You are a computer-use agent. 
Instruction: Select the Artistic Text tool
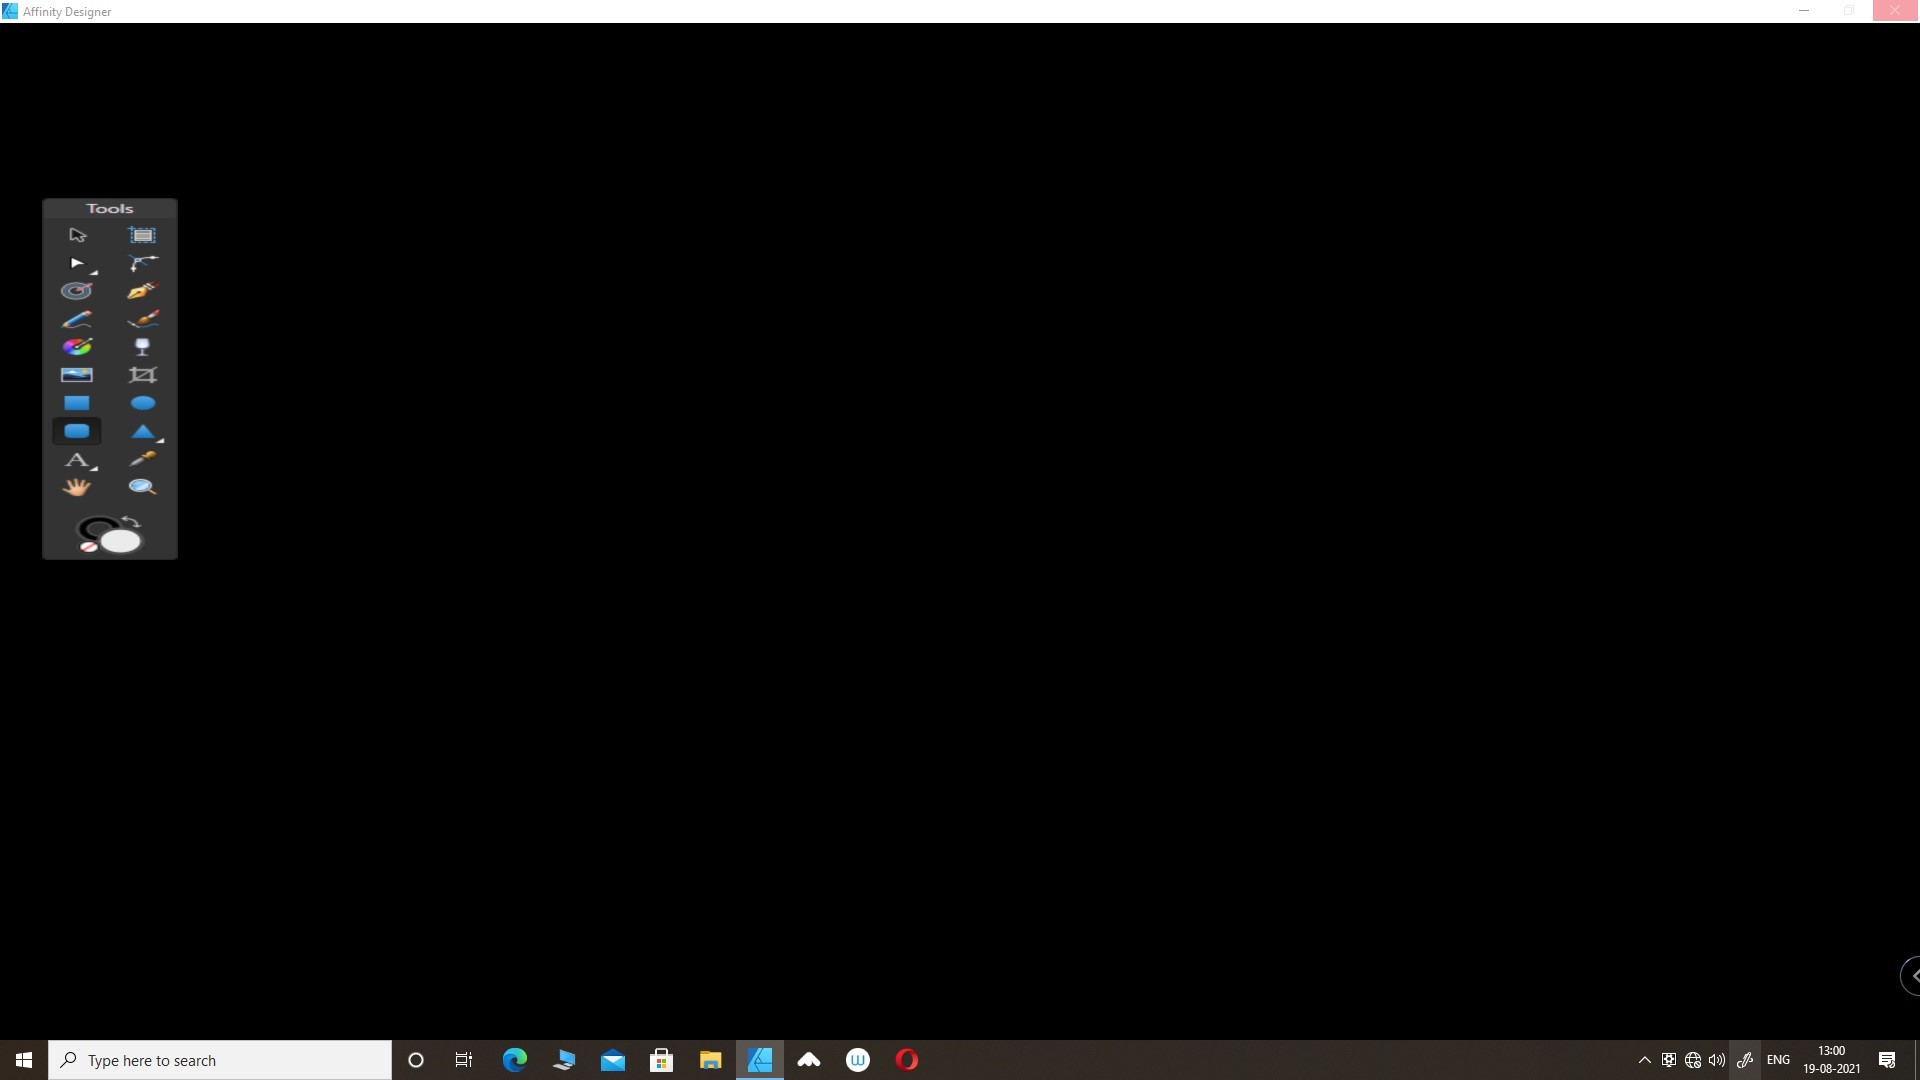click(x=79, y=460)
